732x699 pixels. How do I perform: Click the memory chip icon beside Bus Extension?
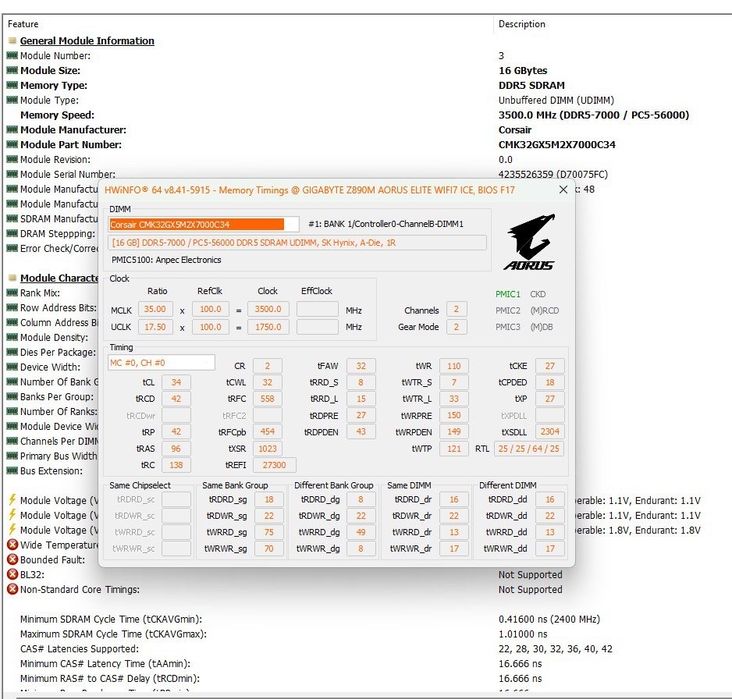click(x=13, y=471)
